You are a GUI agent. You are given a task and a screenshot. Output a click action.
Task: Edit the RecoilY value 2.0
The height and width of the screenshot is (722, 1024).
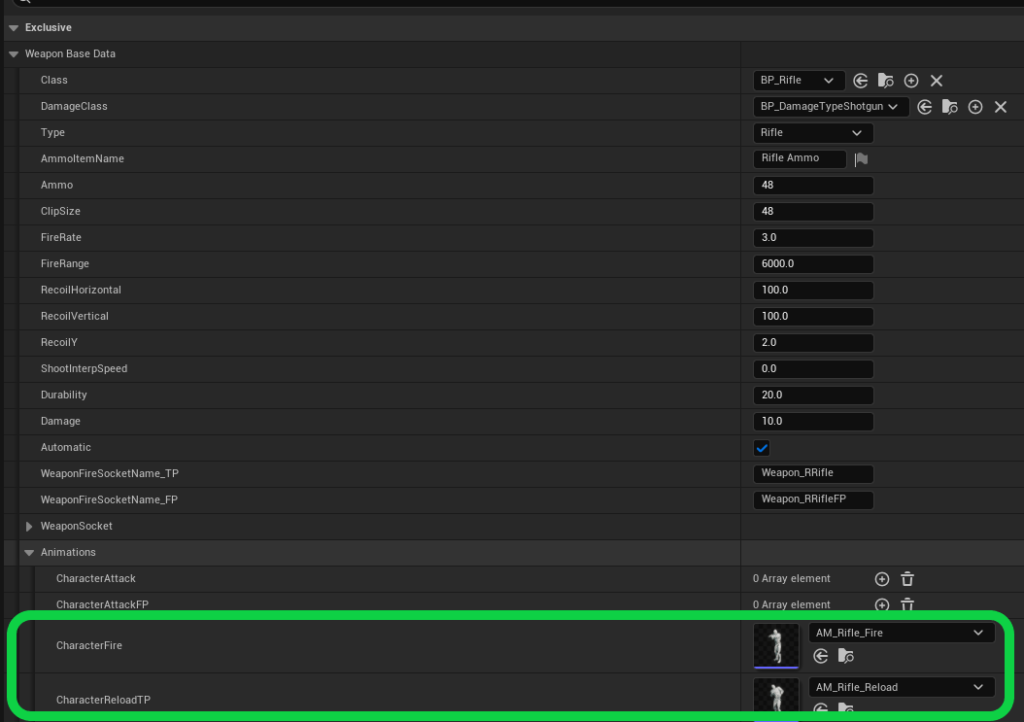[x=813, y=343]
